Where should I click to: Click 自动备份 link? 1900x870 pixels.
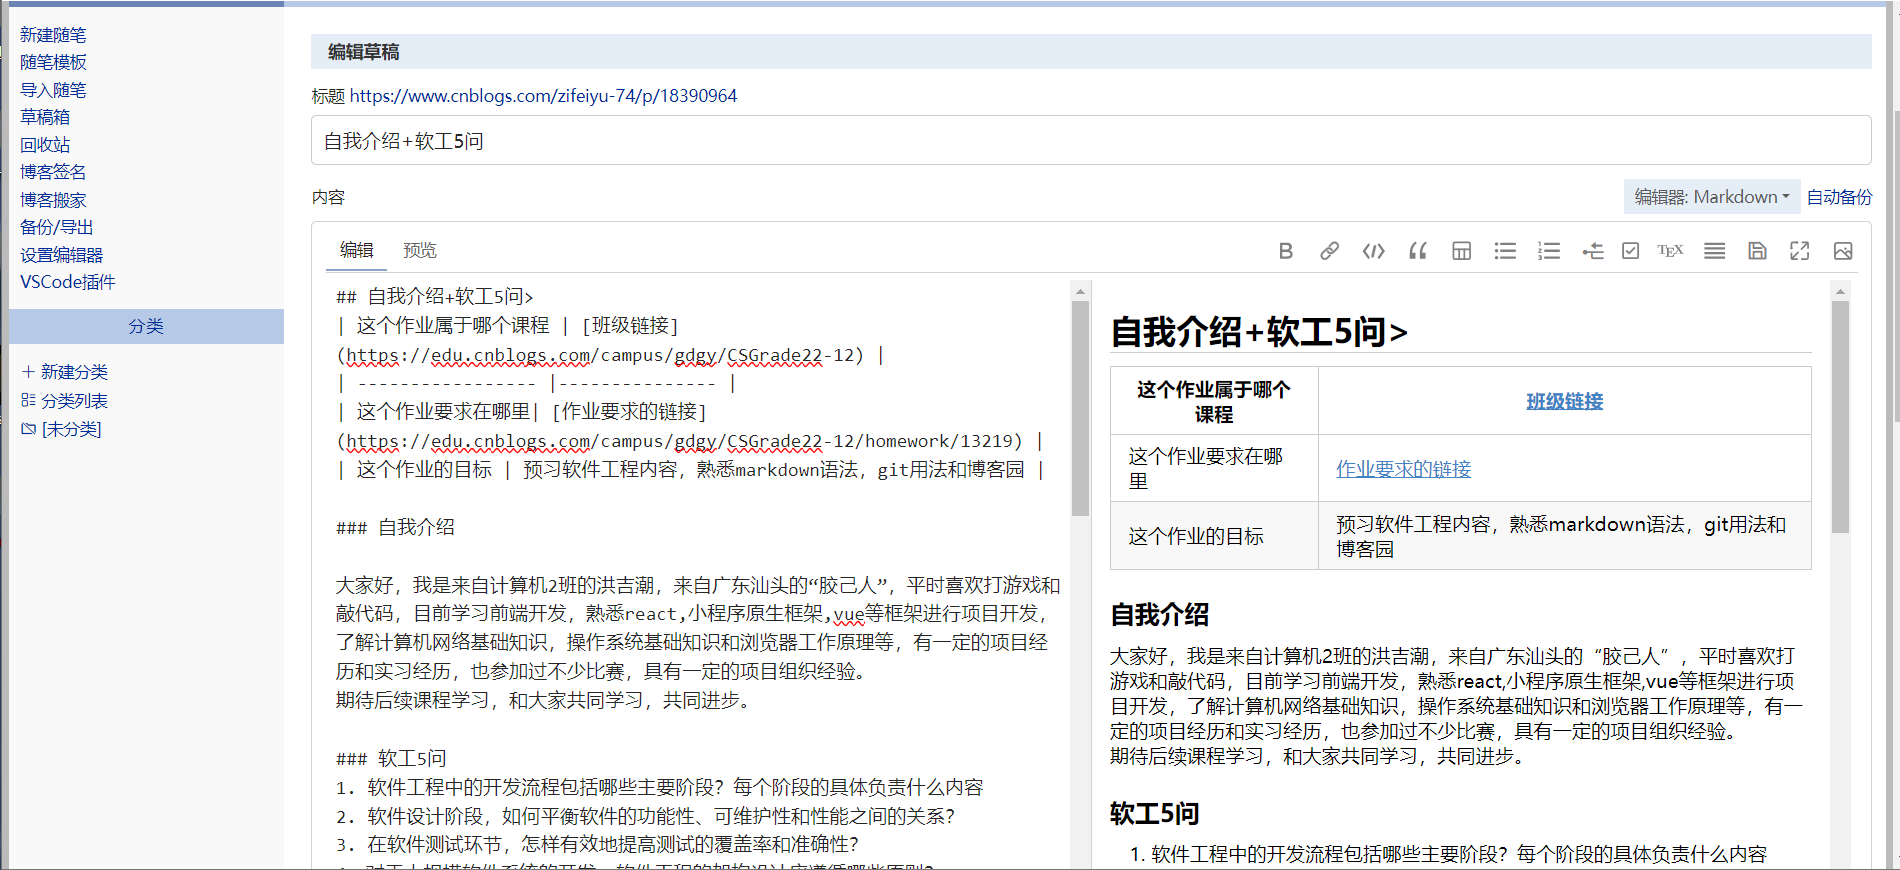[x=1839, y=197]
